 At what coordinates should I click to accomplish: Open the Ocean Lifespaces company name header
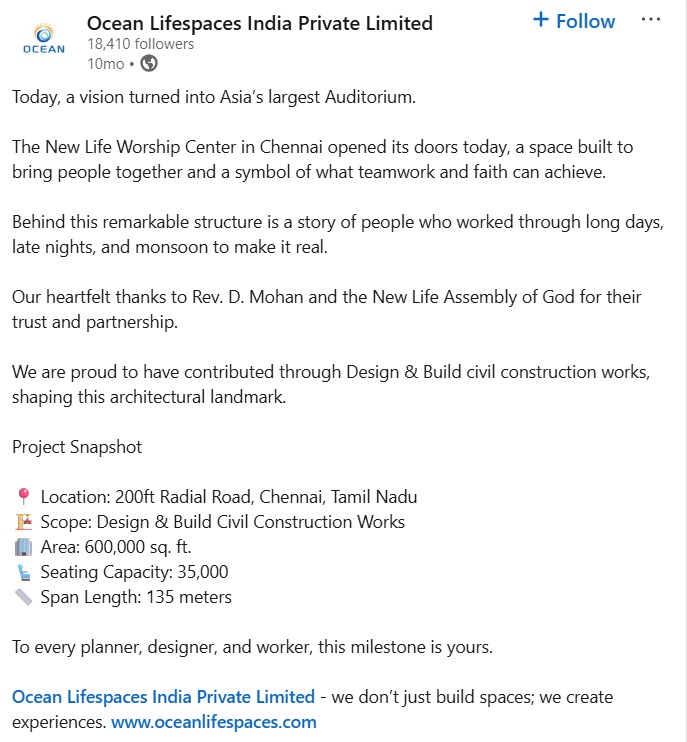point(260,23)
